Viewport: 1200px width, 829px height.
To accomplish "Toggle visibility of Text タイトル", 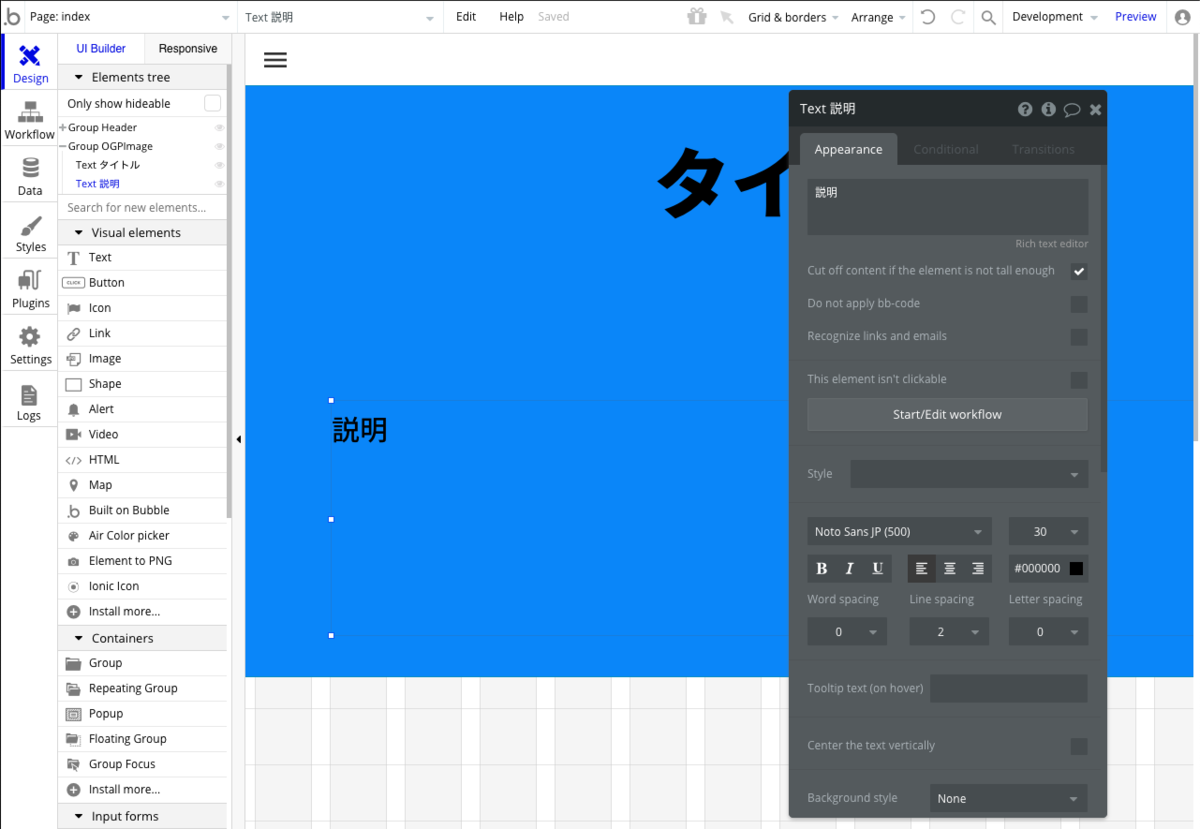I will point(219,166).
